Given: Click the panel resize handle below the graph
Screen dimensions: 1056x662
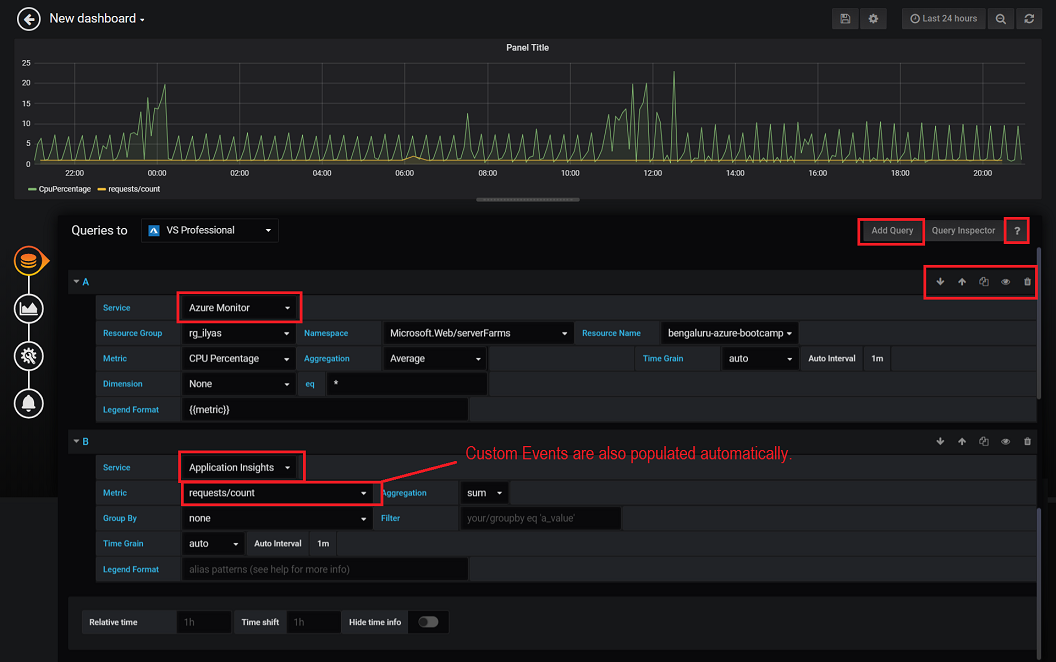Looking at the screenshot, I should click(528, 199).
